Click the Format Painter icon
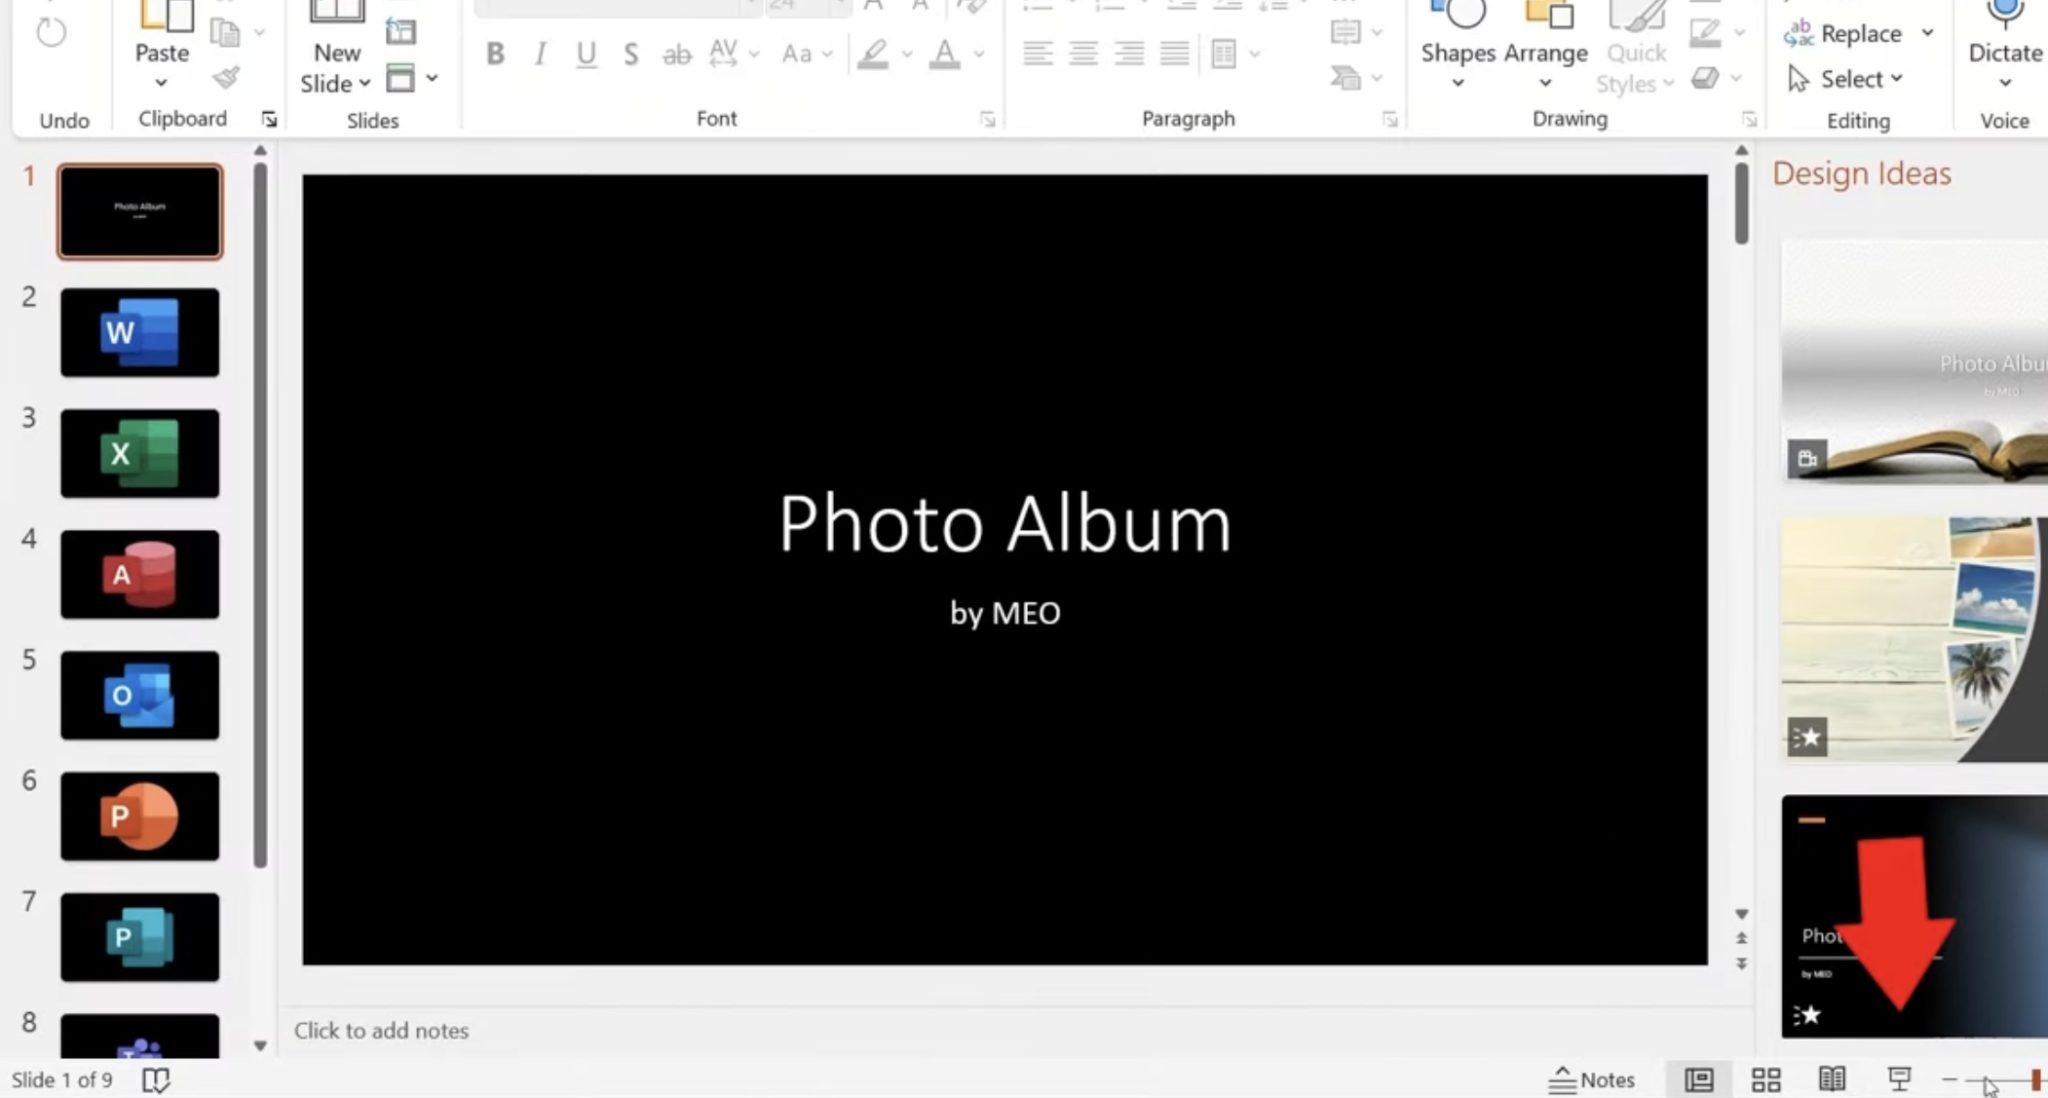The width and height of the screenshot is (2048, 1098). tap(228, 75)
